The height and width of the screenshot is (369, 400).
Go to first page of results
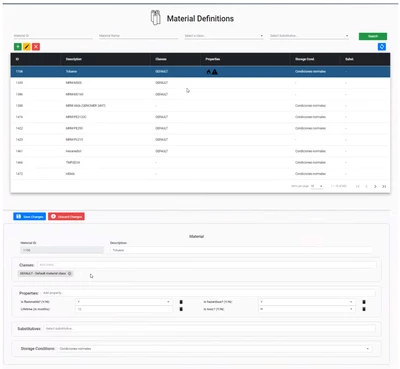[358, 186]
